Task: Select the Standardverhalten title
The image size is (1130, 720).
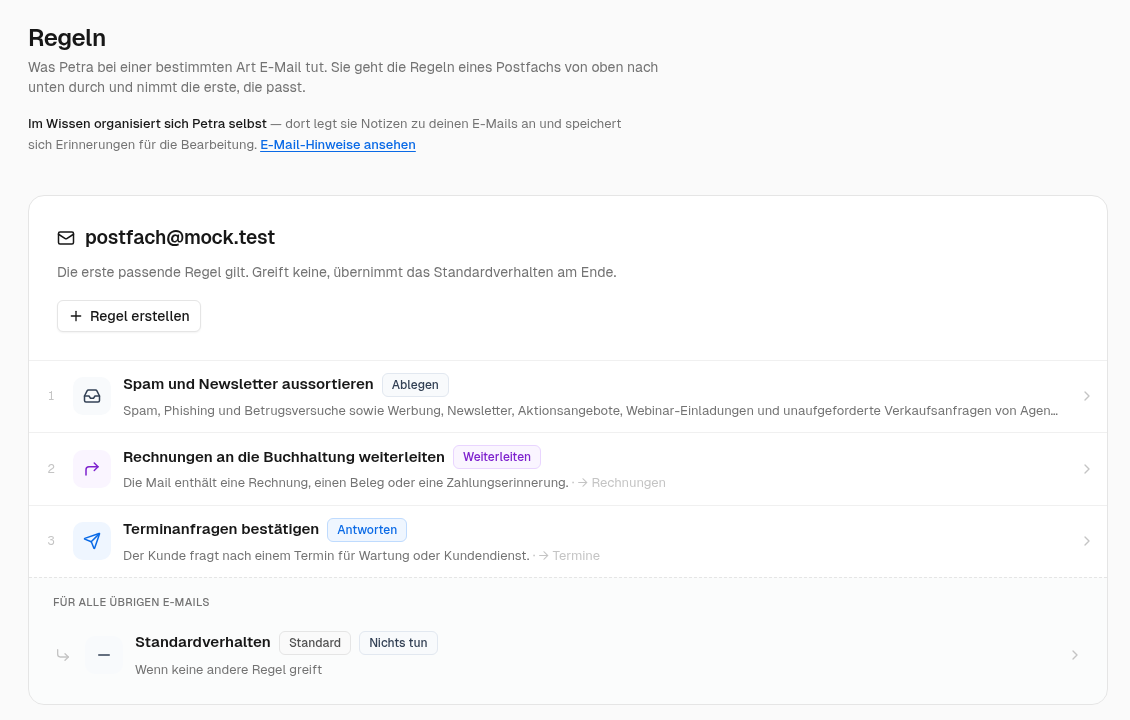Action: pyautogui.click(x=203, y=642)
